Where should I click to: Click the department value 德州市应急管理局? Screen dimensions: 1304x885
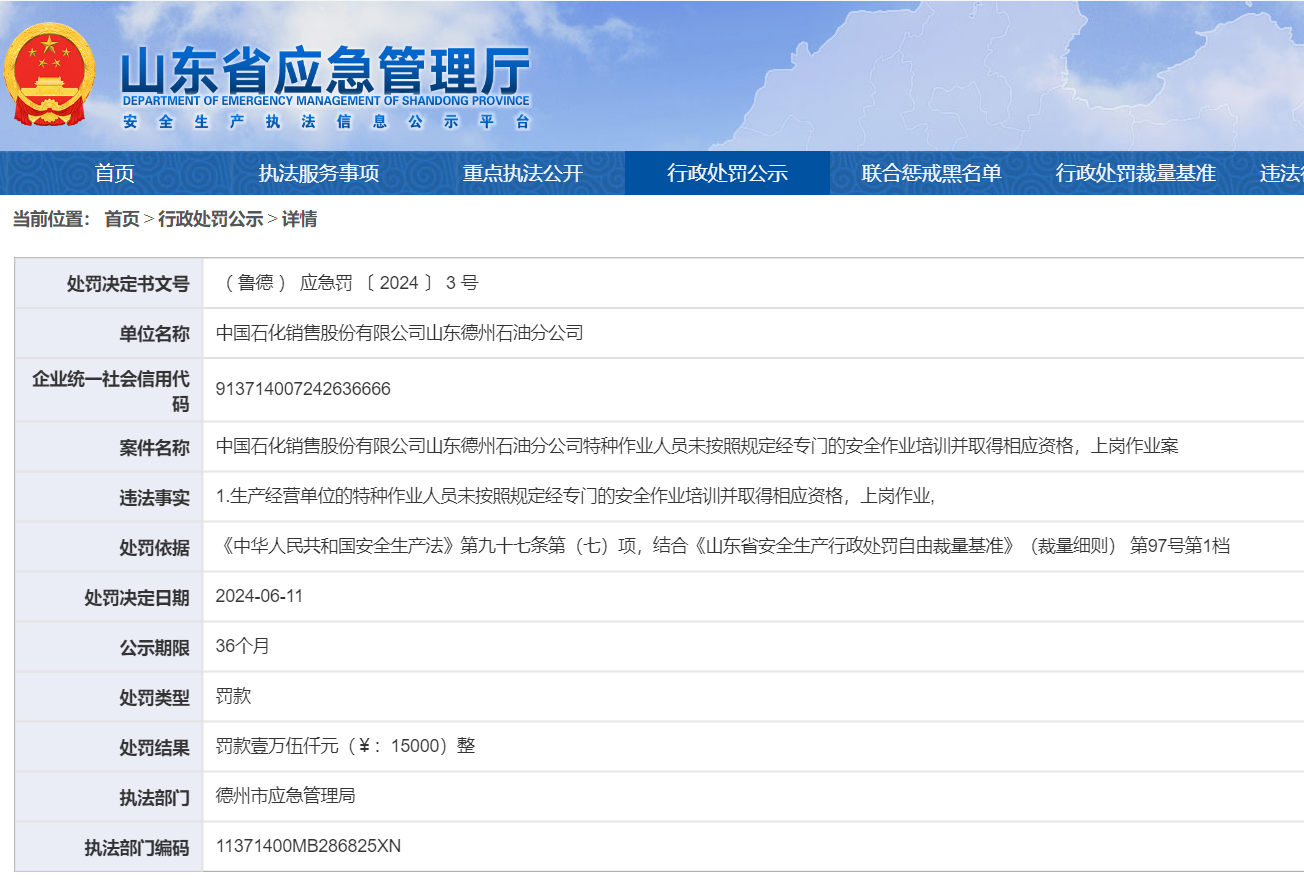(286, 796)
